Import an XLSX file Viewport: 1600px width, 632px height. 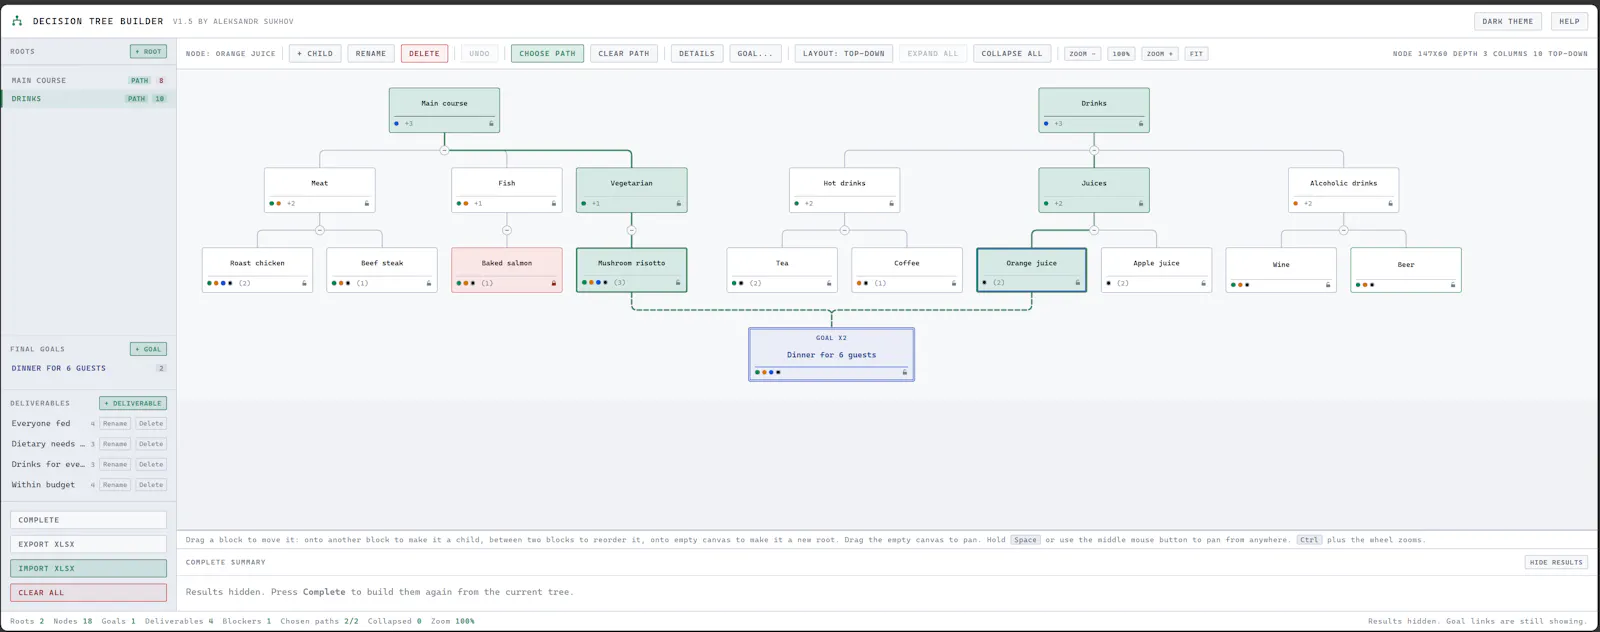pyautogui.click(x=88, y=568)
